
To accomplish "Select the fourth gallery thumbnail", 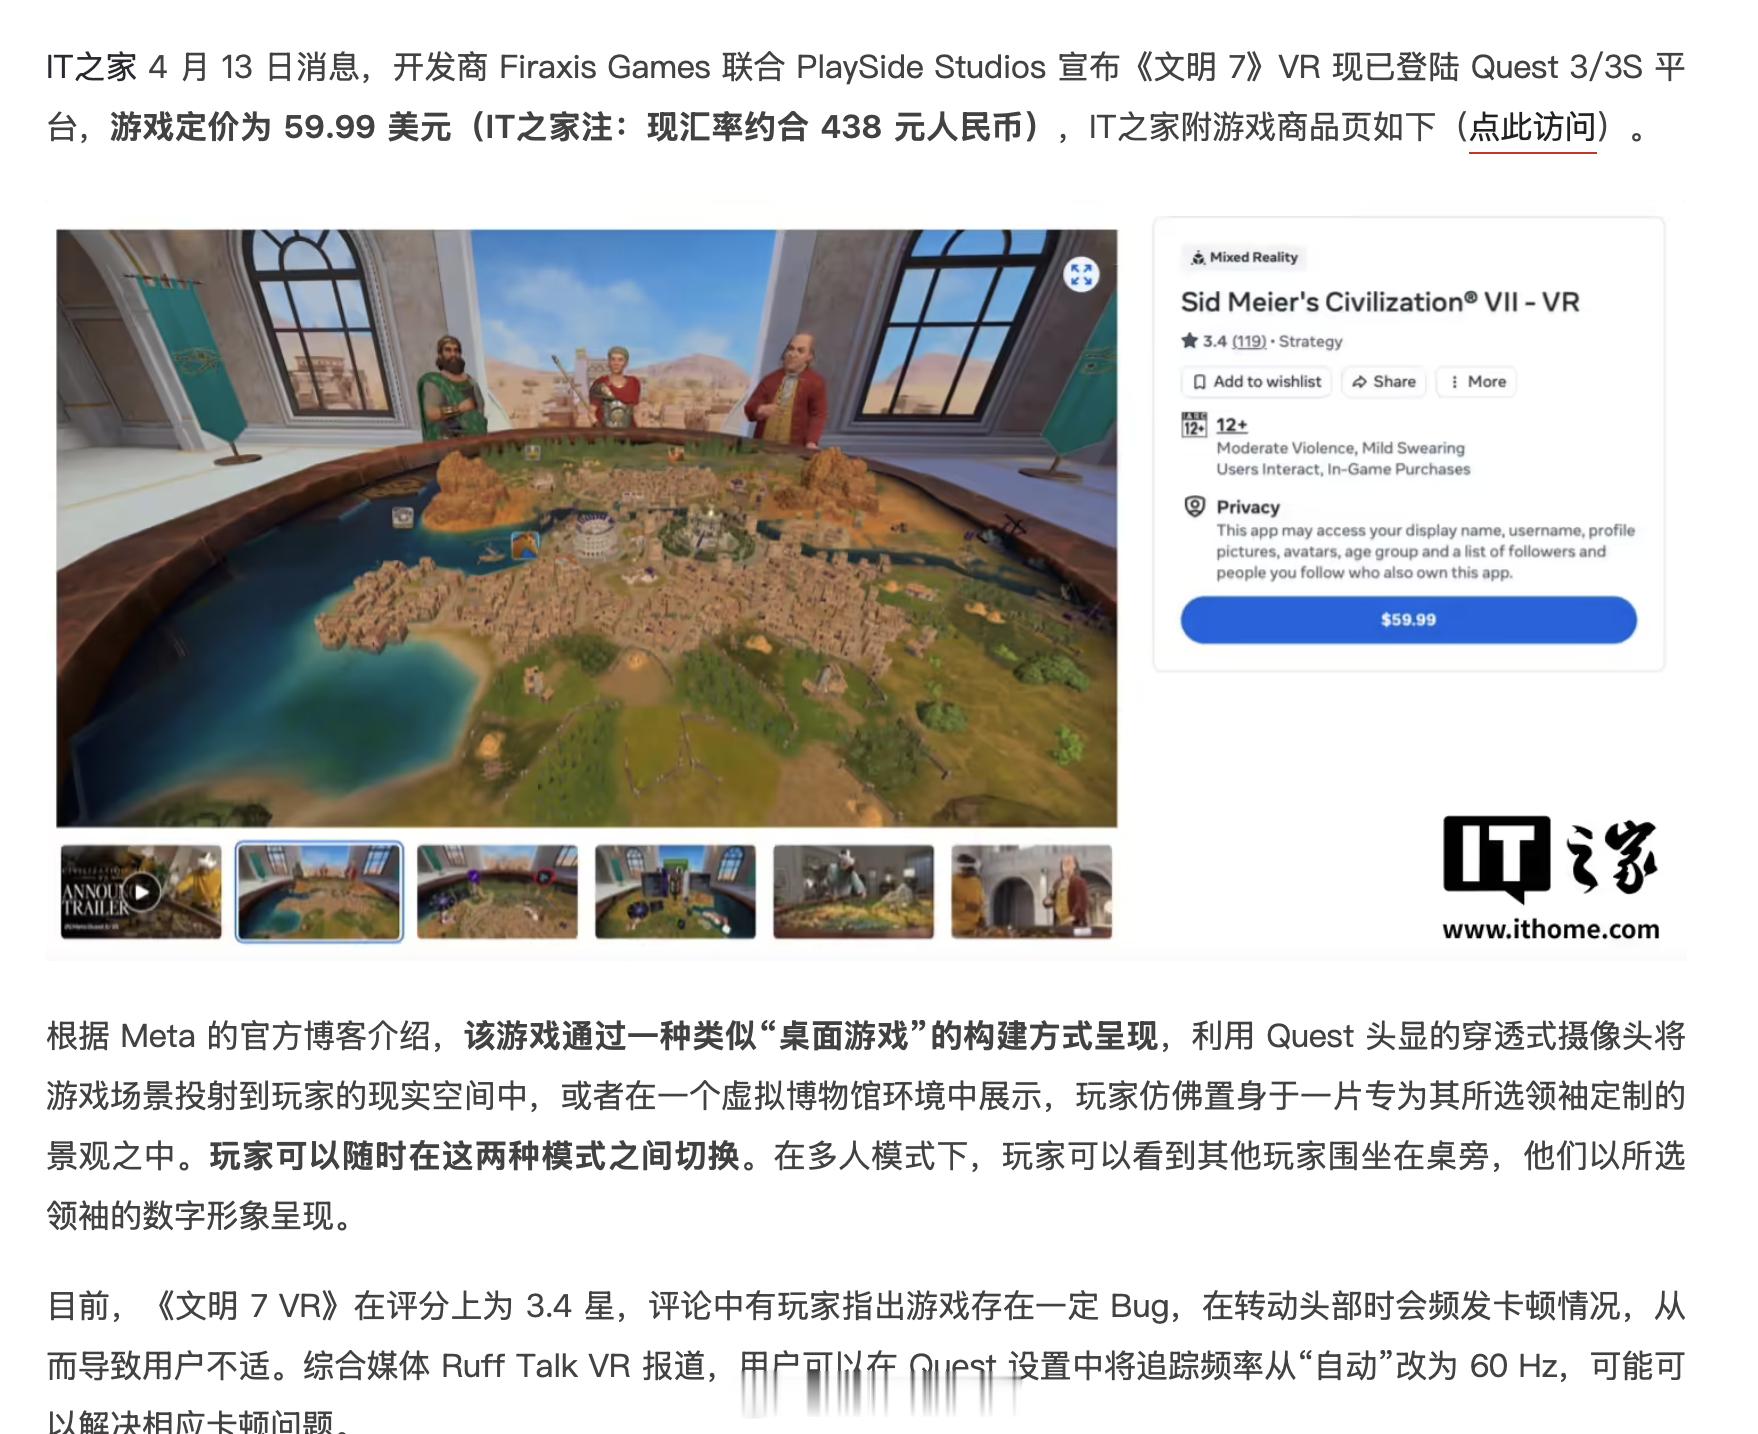I will tap(675, 891).
